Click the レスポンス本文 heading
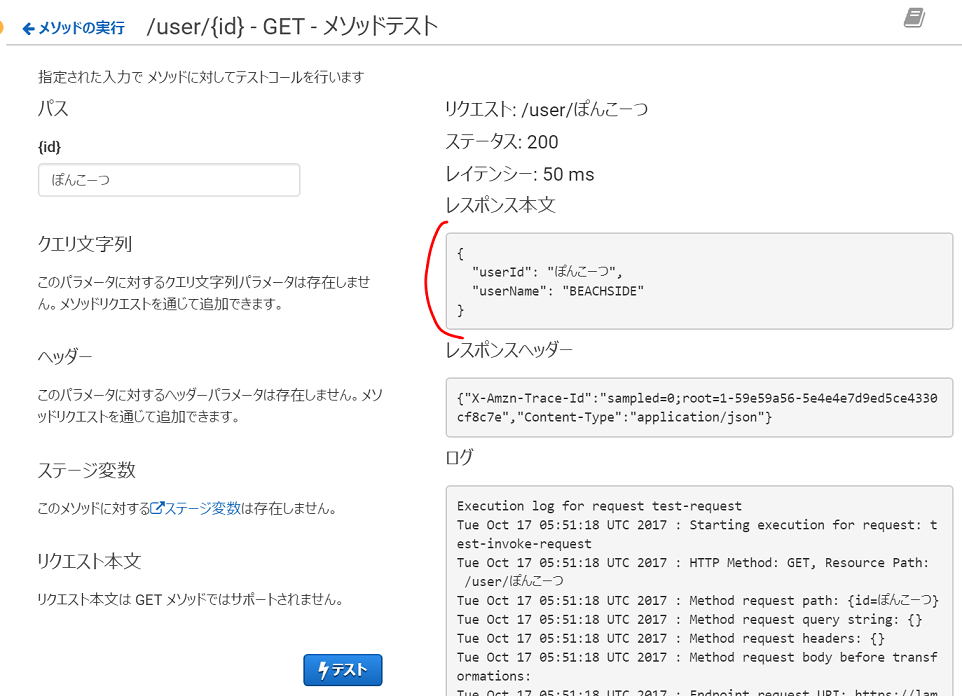This screenshot has width=962, height=696. (x=501, y=205)
